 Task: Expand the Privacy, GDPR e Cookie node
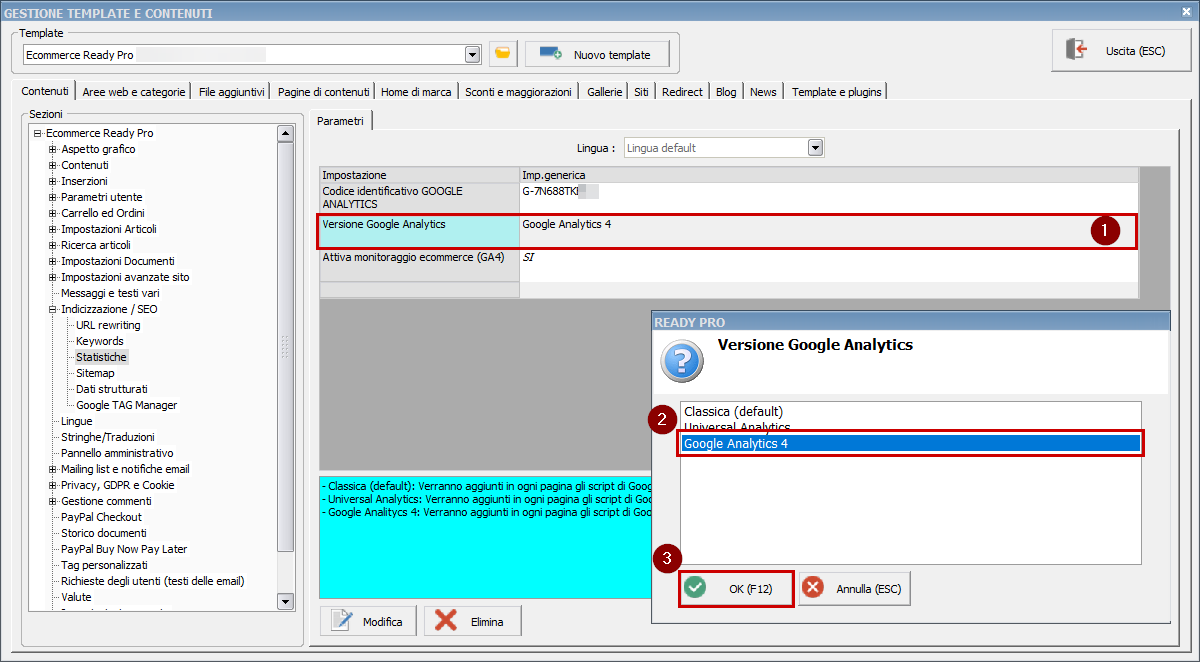coord(53,485)
